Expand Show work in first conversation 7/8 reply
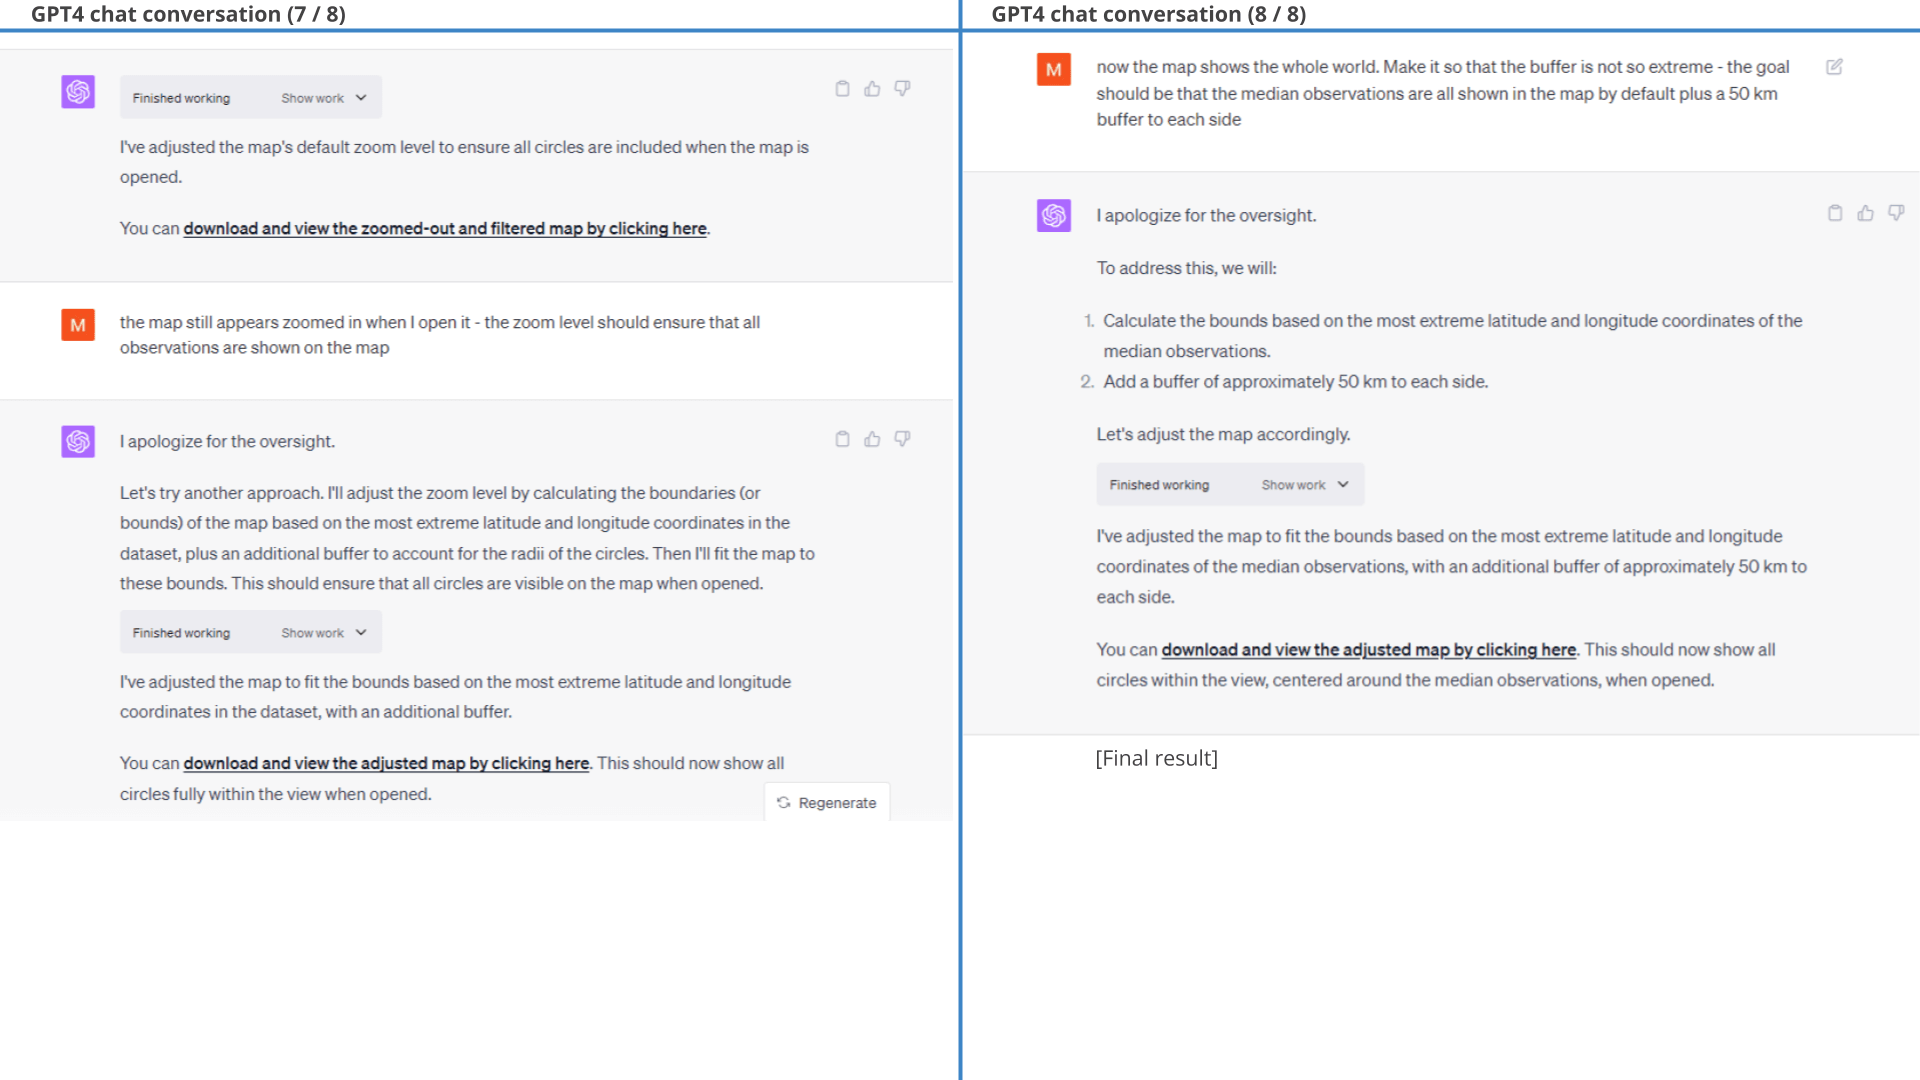 coord(324,98)
